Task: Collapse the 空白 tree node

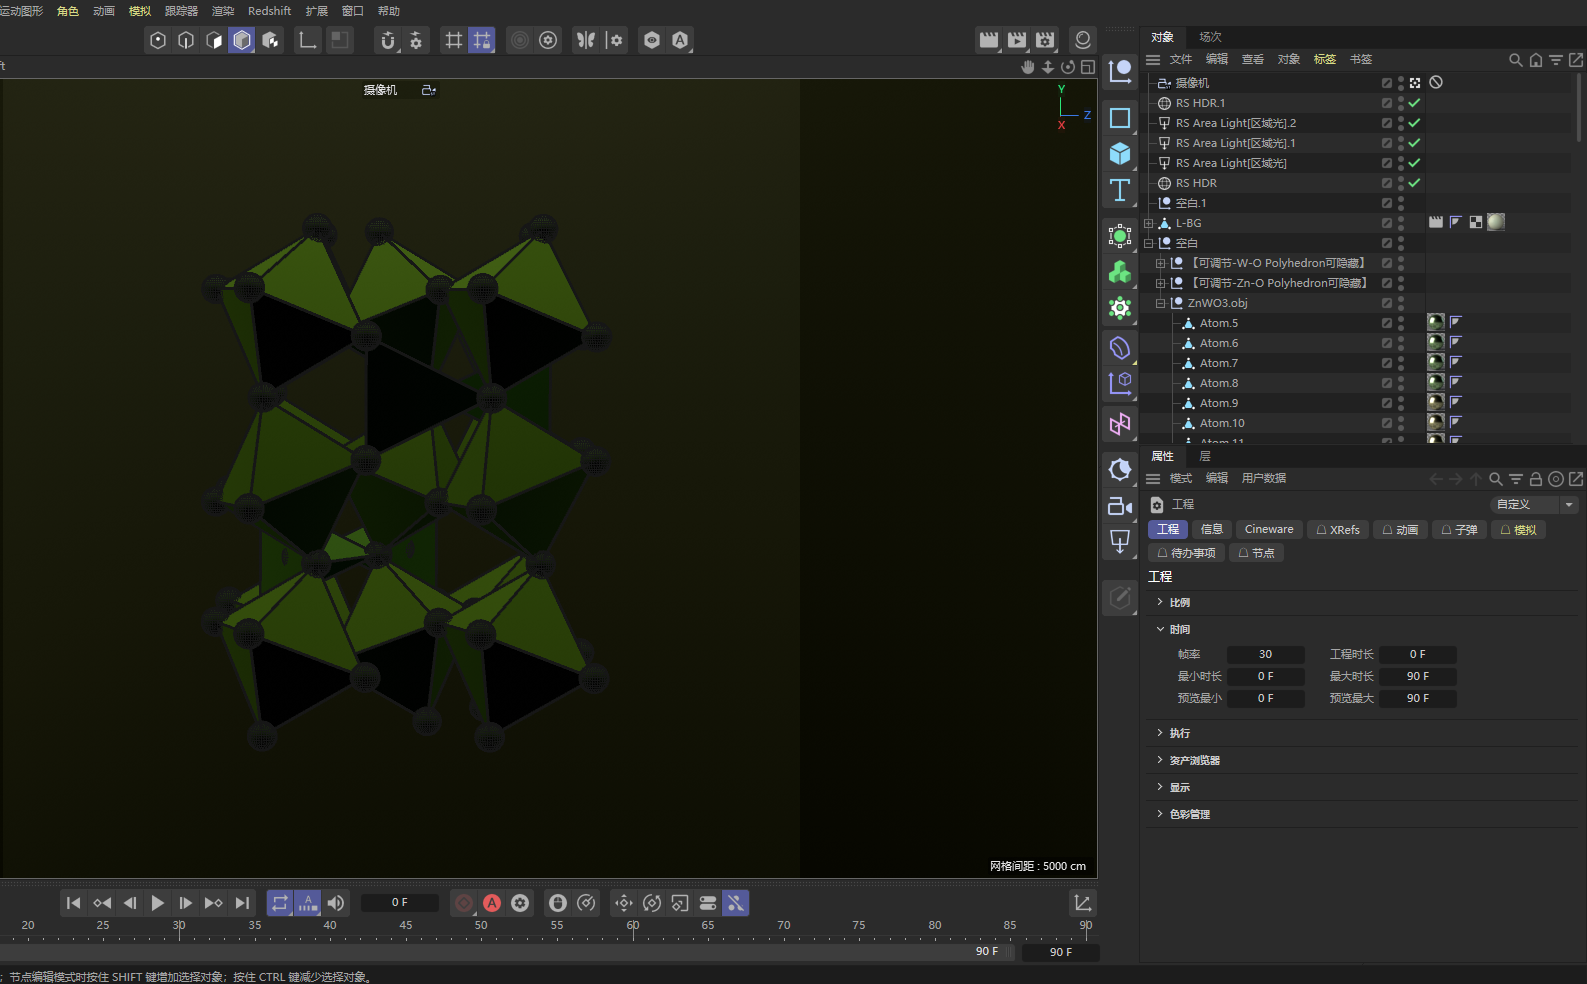Action: 1149,243
